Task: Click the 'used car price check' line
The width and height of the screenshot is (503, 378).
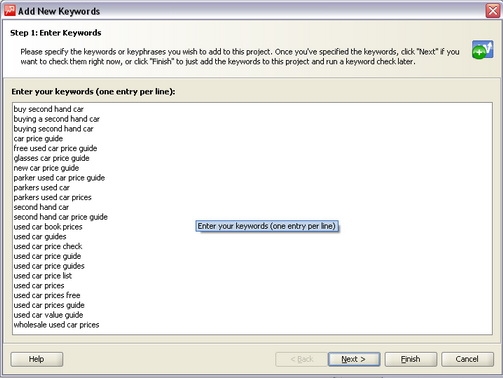Action: 48,246
